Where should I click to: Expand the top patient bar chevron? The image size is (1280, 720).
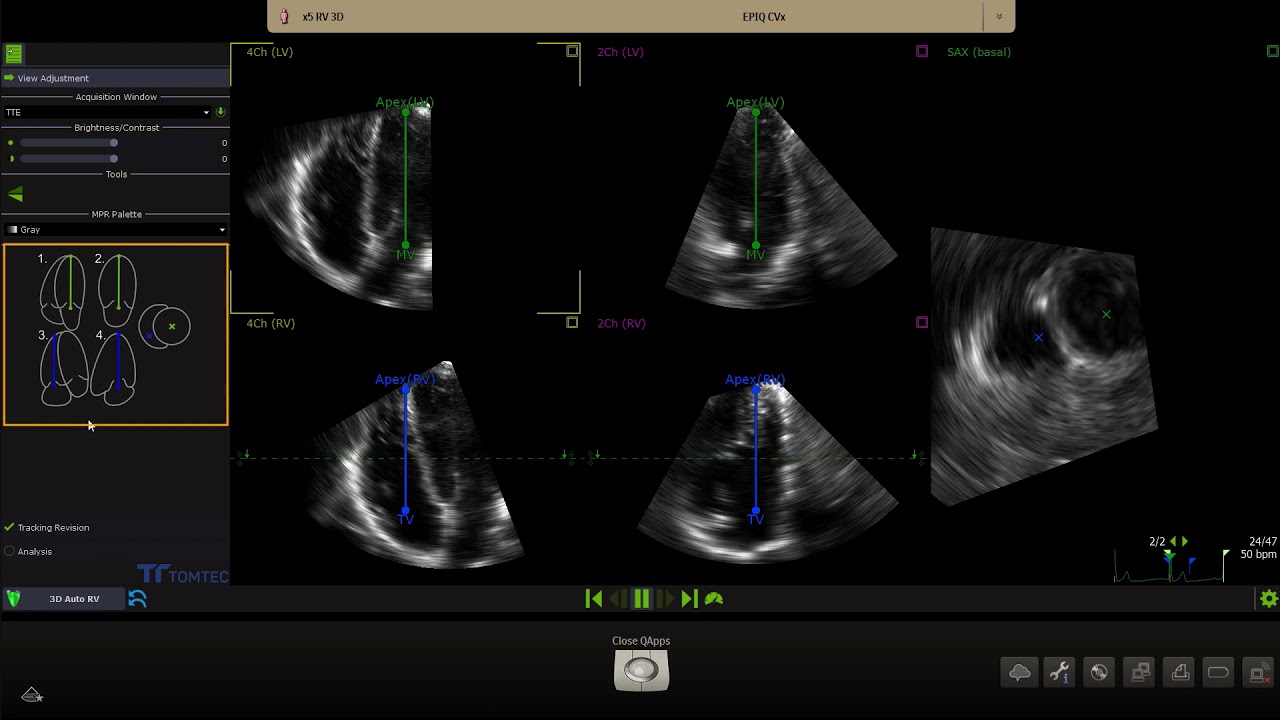click(x=998, y=17)
